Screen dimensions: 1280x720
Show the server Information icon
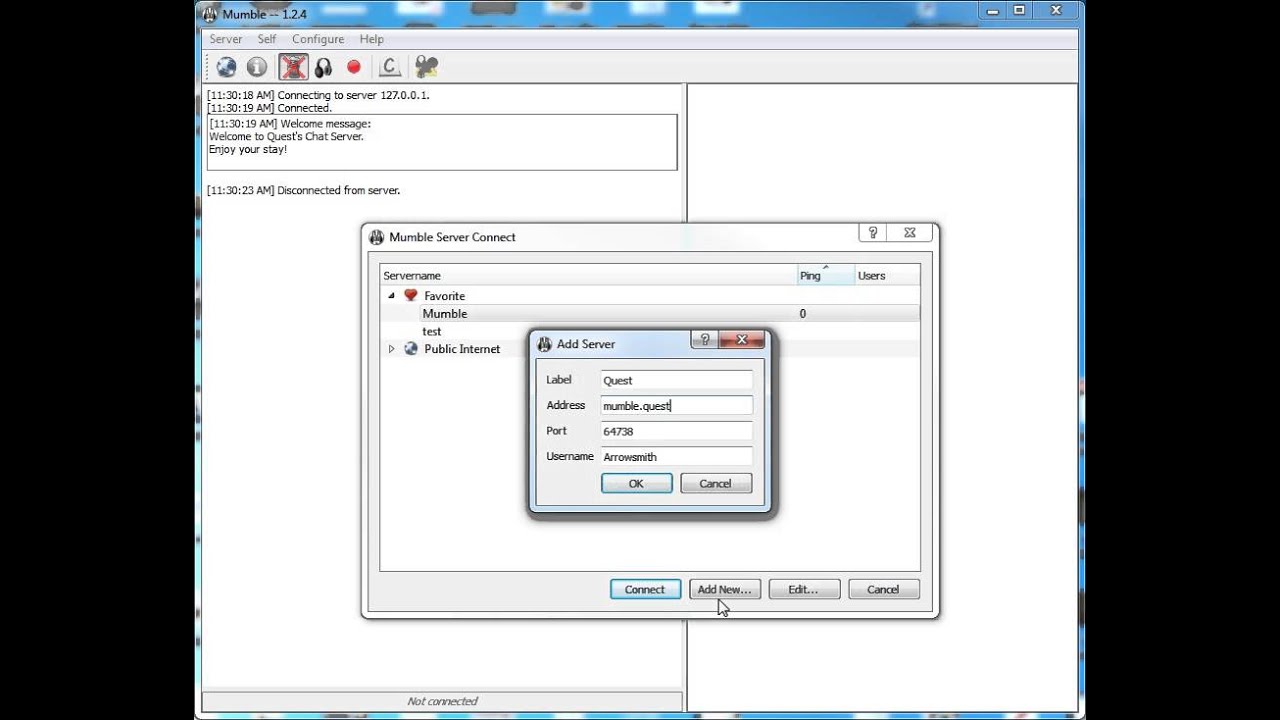(257, 67)
